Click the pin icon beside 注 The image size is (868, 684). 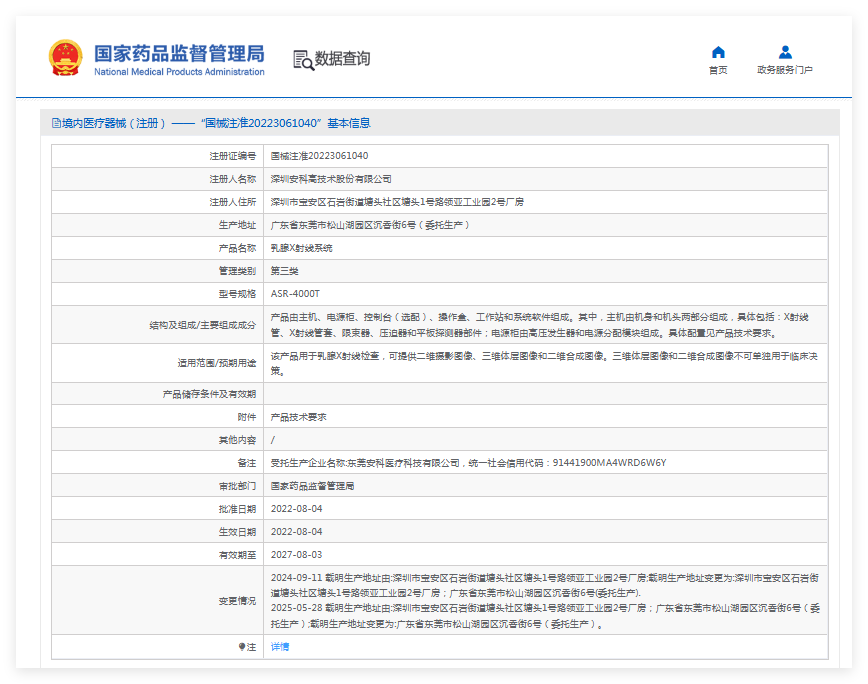tap(241, 646)
